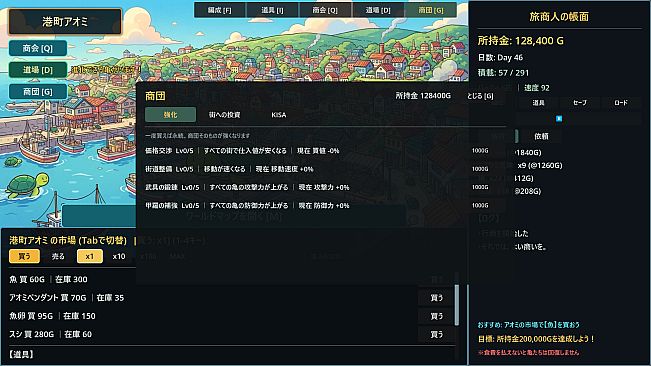Click the 所持金: 128,400 G text
This screenshot has height=366, width=651.
coord(520,41)
